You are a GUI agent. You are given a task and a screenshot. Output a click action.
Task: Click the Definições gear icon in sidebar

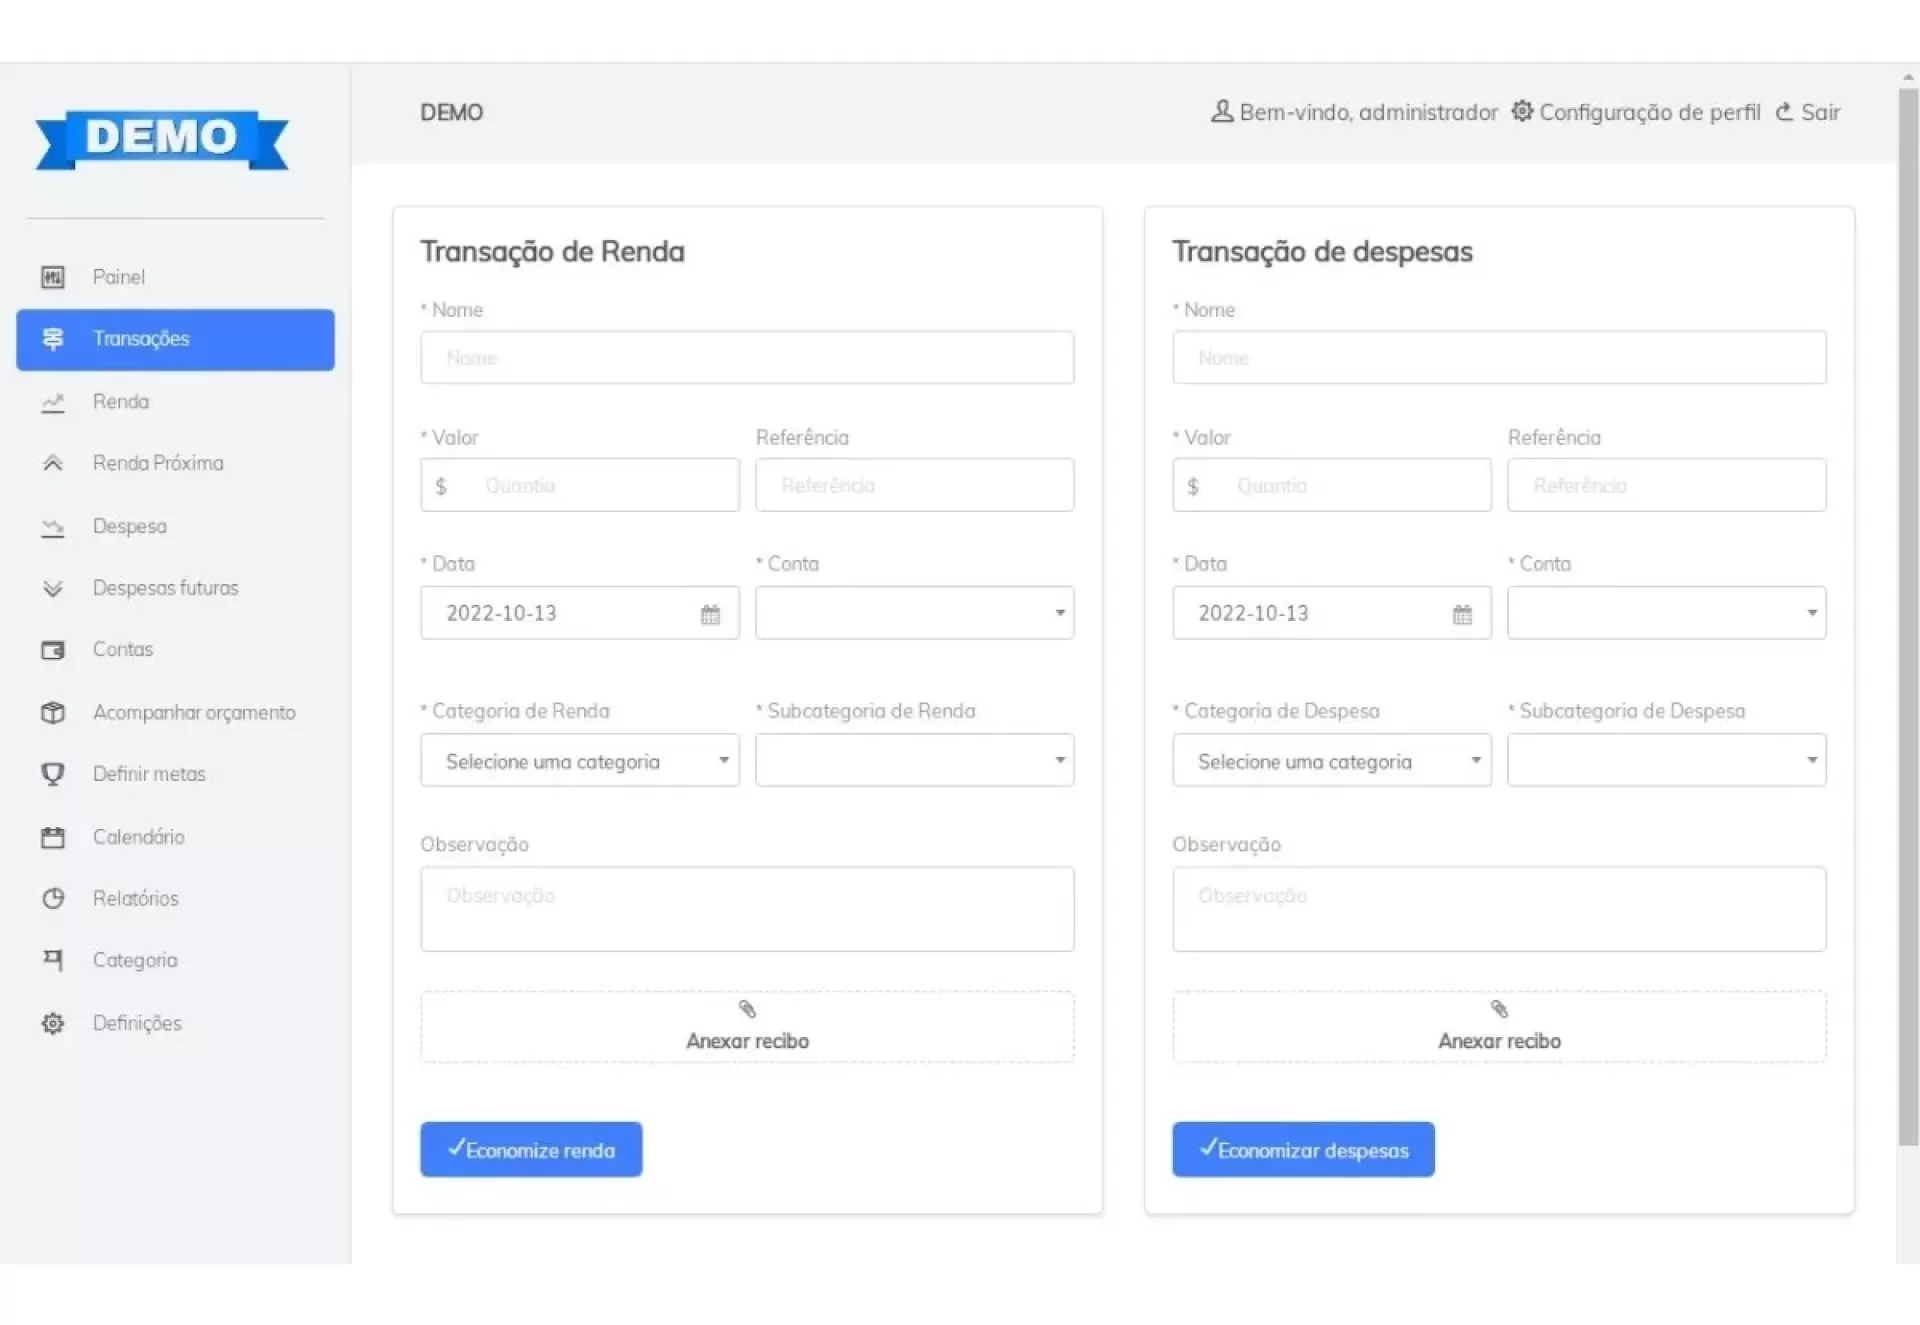pos(53,1023)
